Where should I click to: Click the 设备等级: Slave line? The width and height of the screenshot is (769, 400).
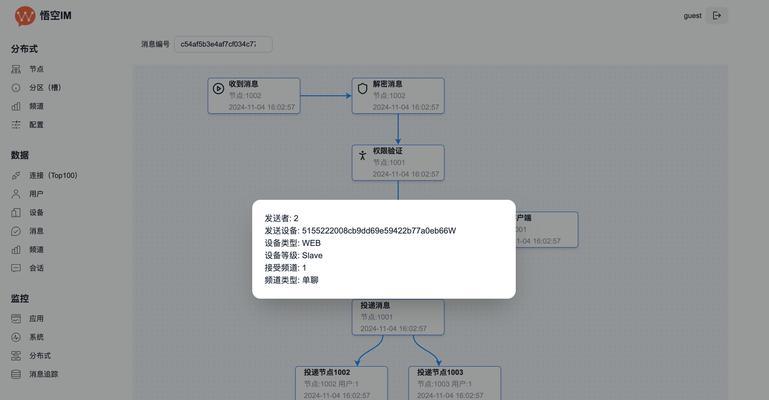coord(293,255)
